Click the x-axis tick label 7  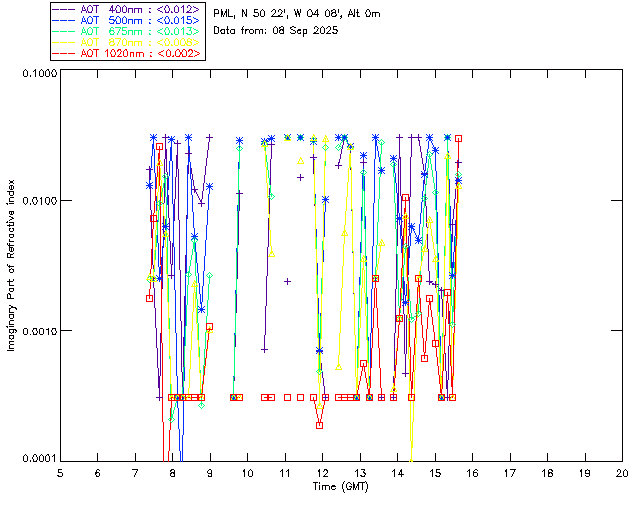135,473
